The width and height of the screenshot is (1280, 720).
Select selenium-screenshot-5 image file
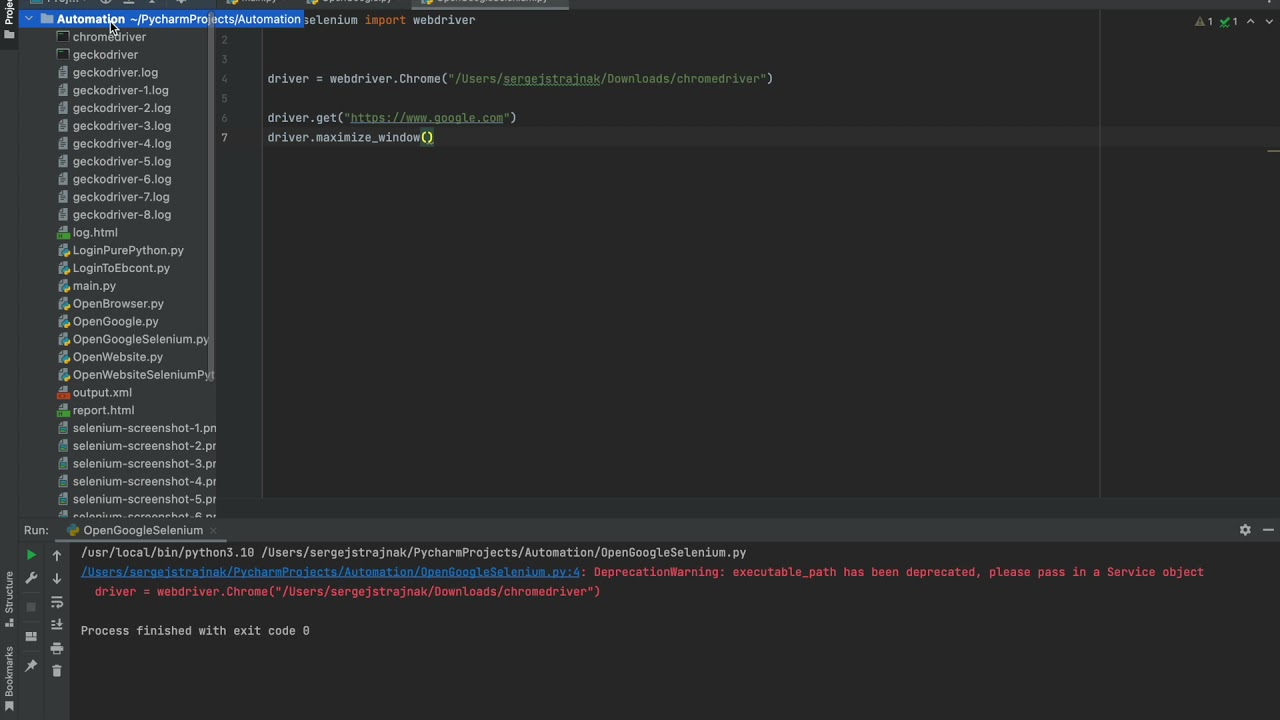[144, 500]
